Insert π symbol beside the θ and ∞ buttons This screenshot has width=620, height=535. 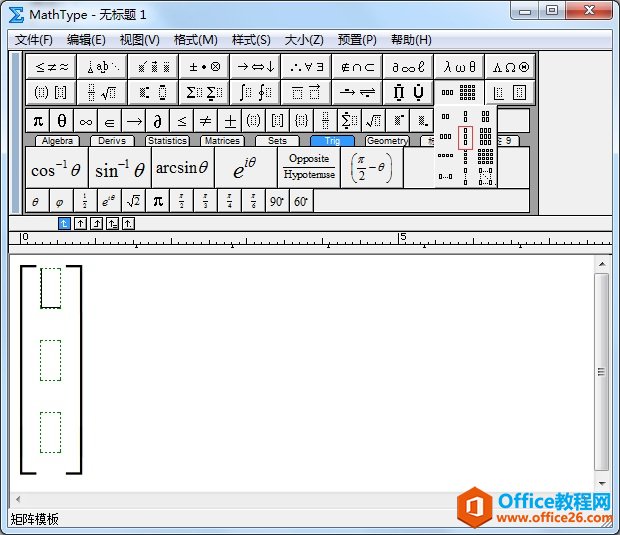click(x=38, y=121)
